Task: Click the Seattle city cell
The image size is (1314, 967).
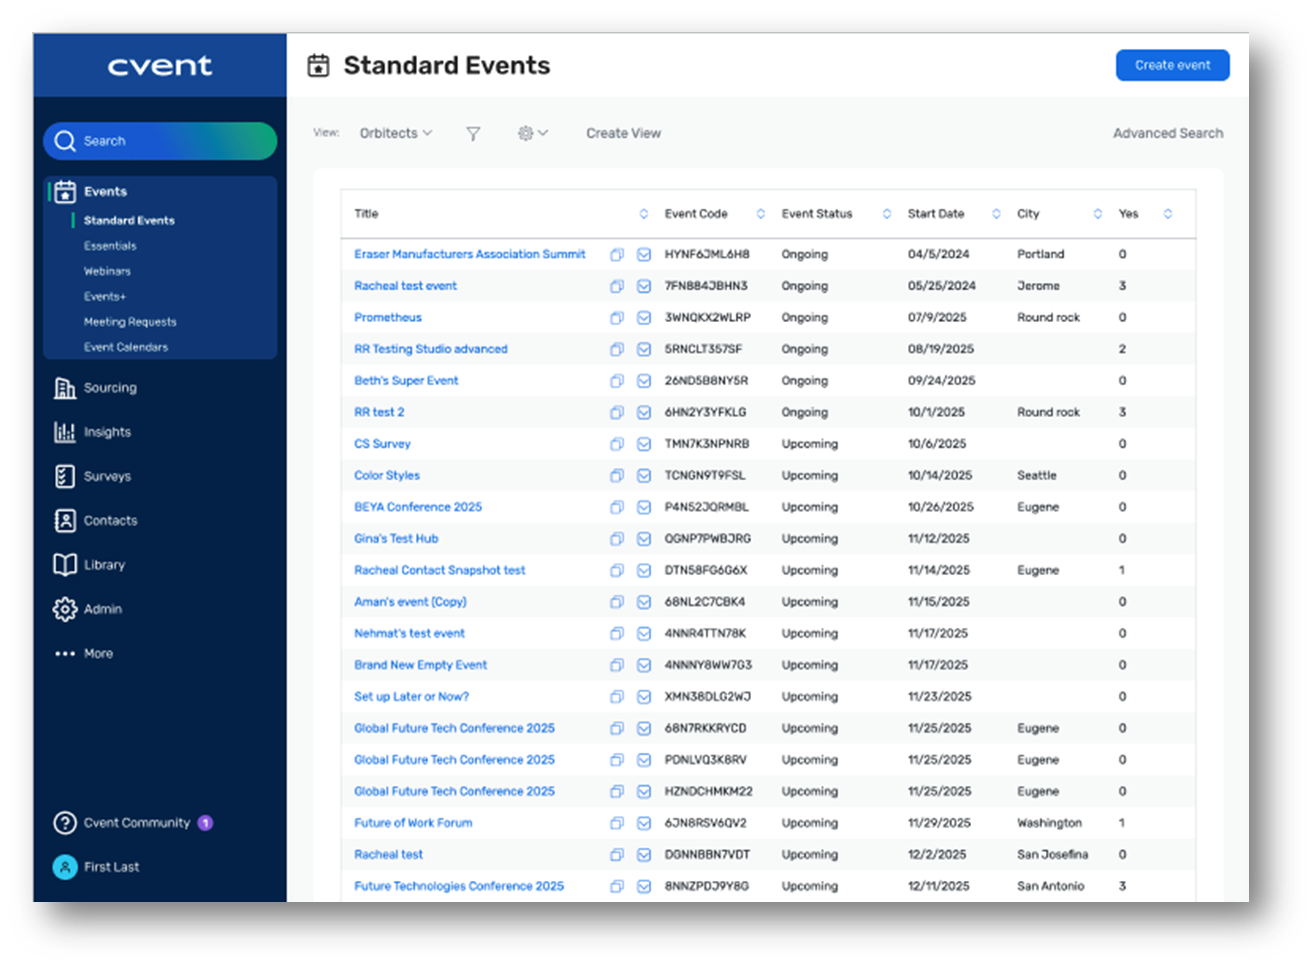Action: pyautogui.click(x=1037, y=476)
